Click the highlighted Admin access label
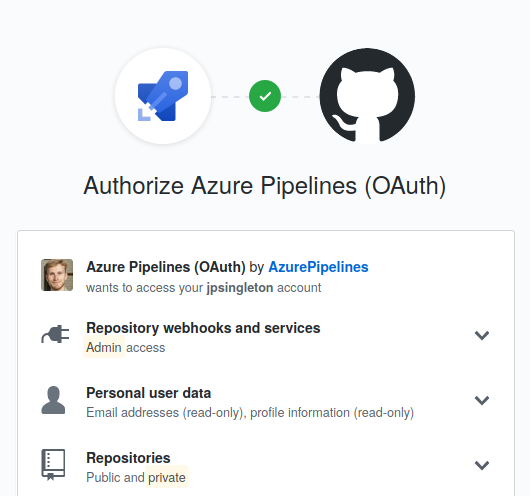 point(104,347)
